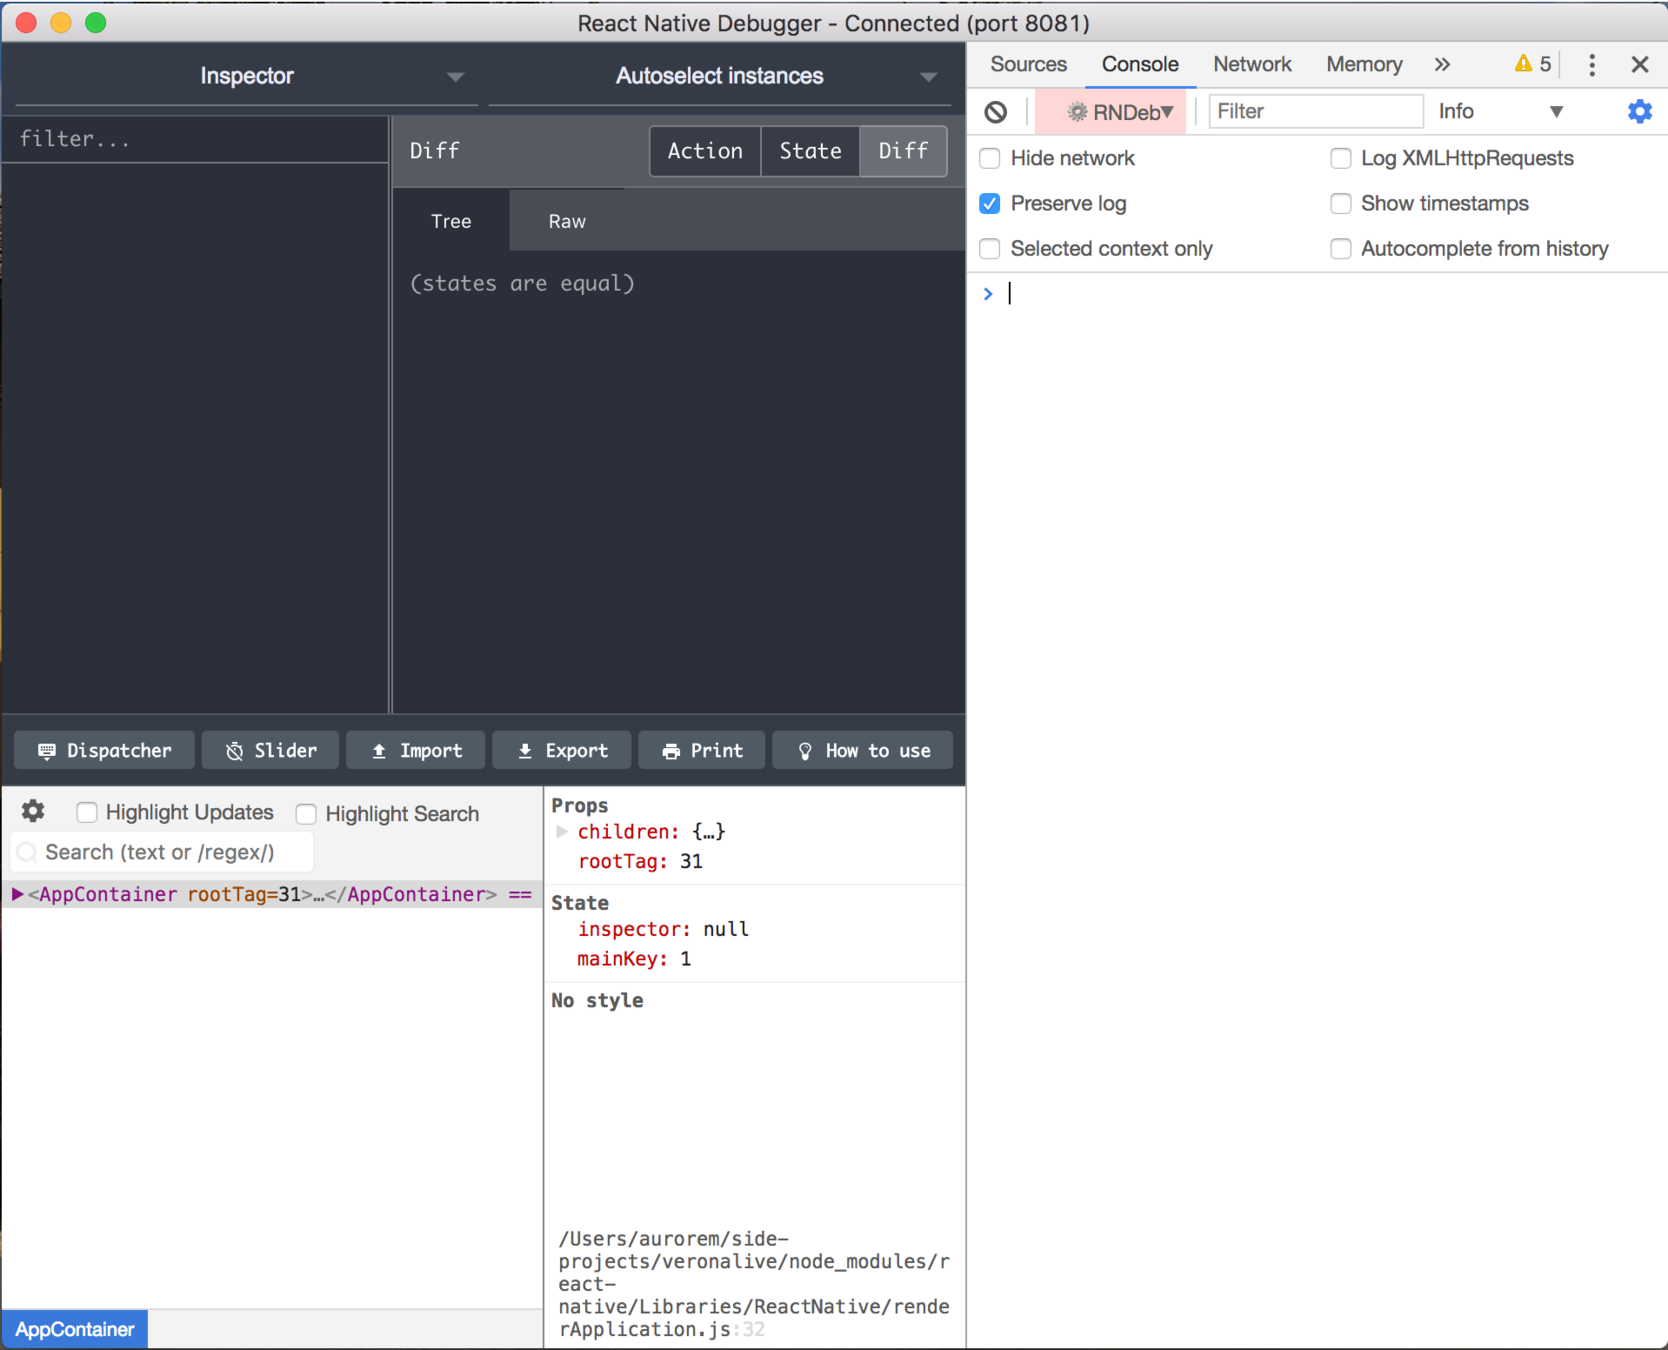Image resolution: width=1668 pixels, height=1350 pixels.
Task: Select the State view tab
Action: click(x=810, y=151)
